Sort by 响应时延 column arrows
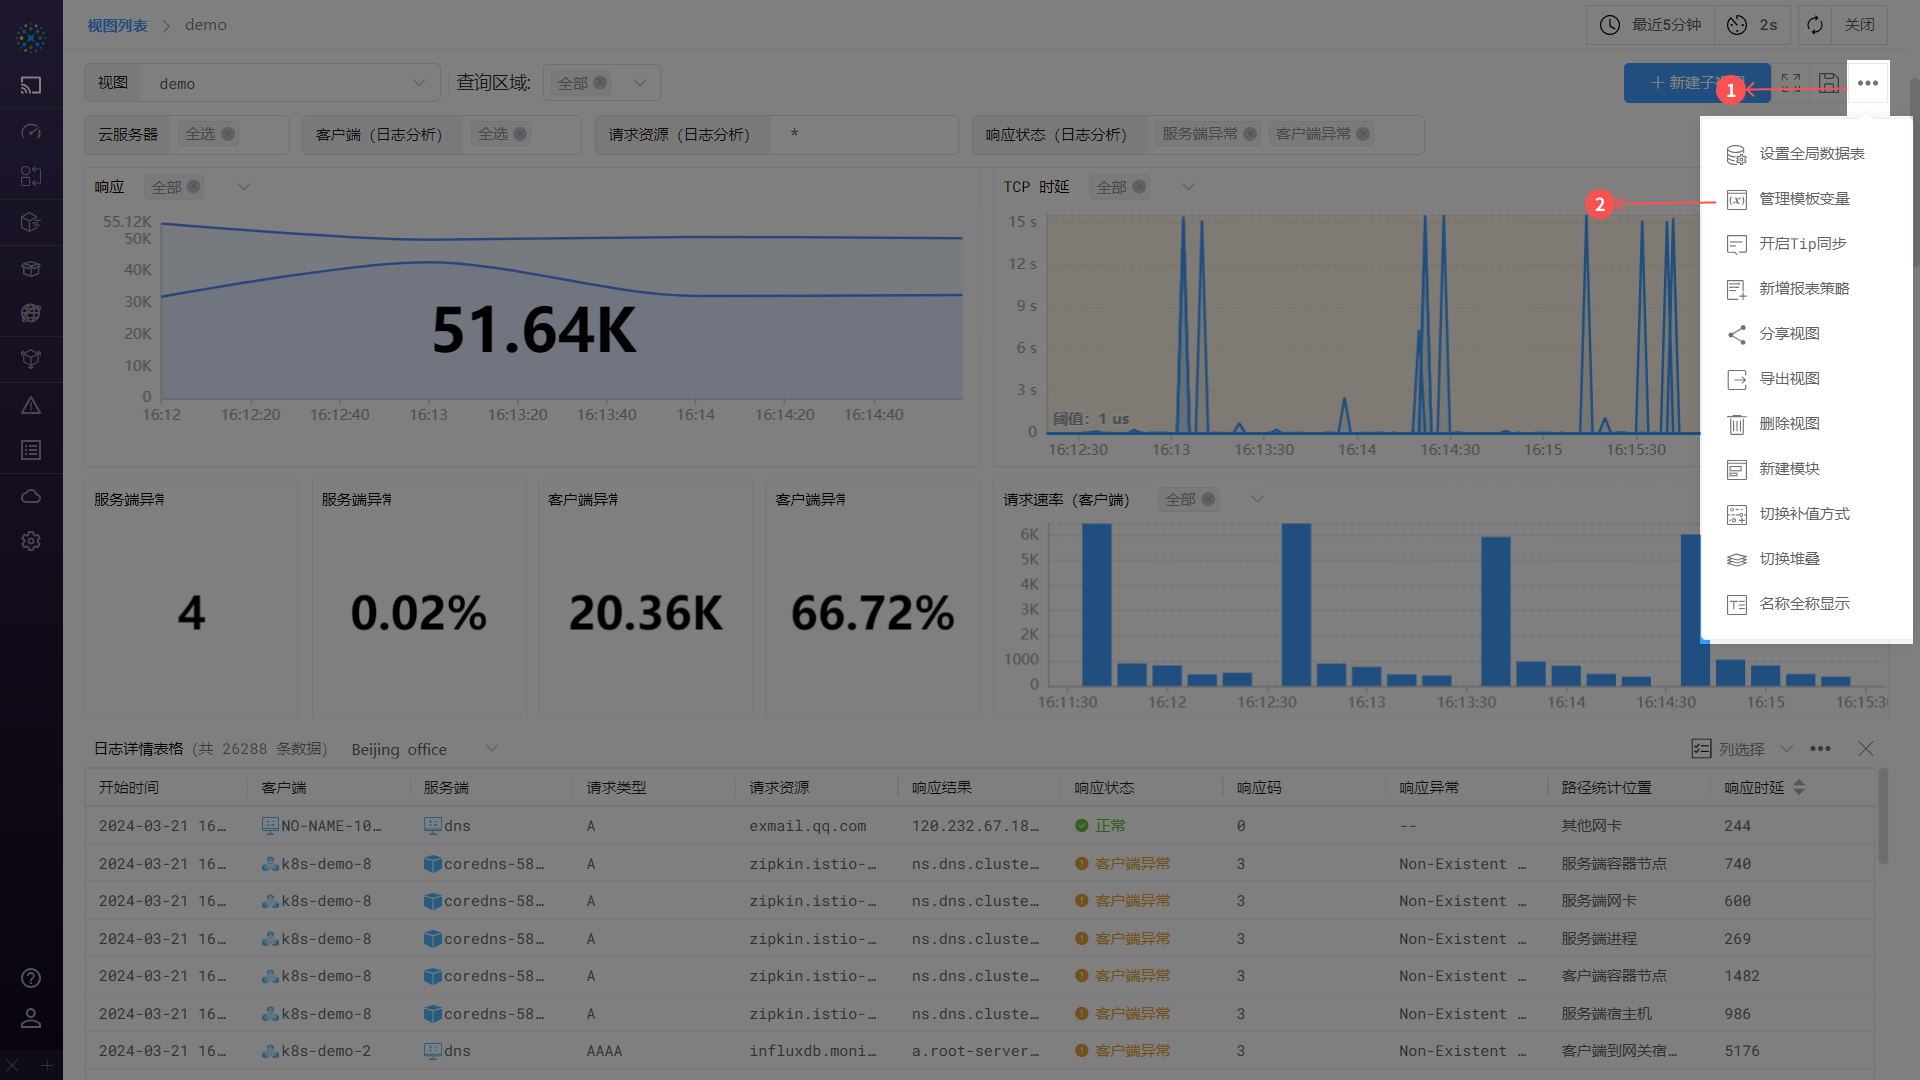Image resolution: width=1920 pixels, height=1080 pixels. click(x=1799, y=788)
